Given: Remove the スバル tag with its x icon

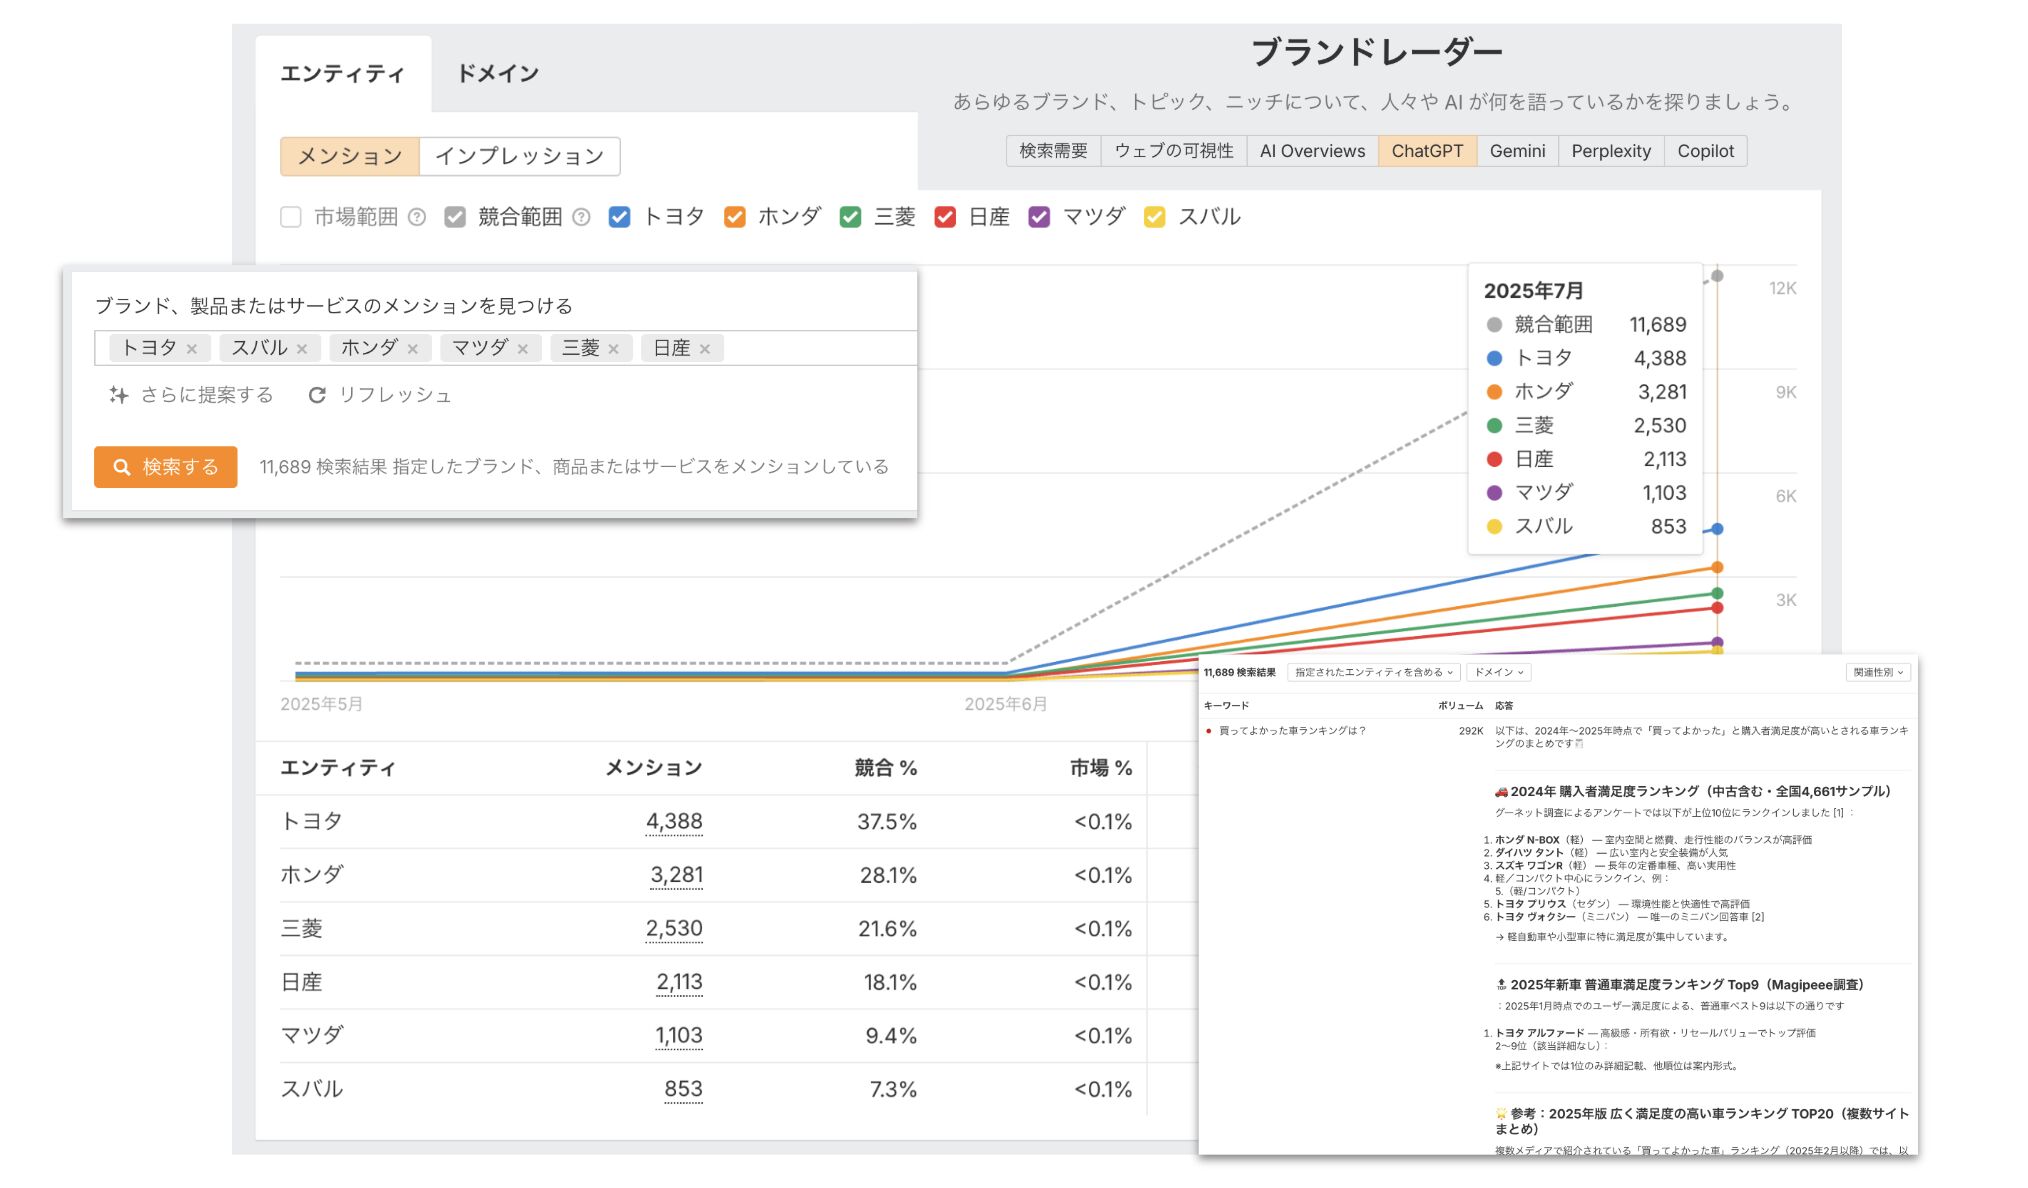Looking at the screenshot, I should pos(302,349).
